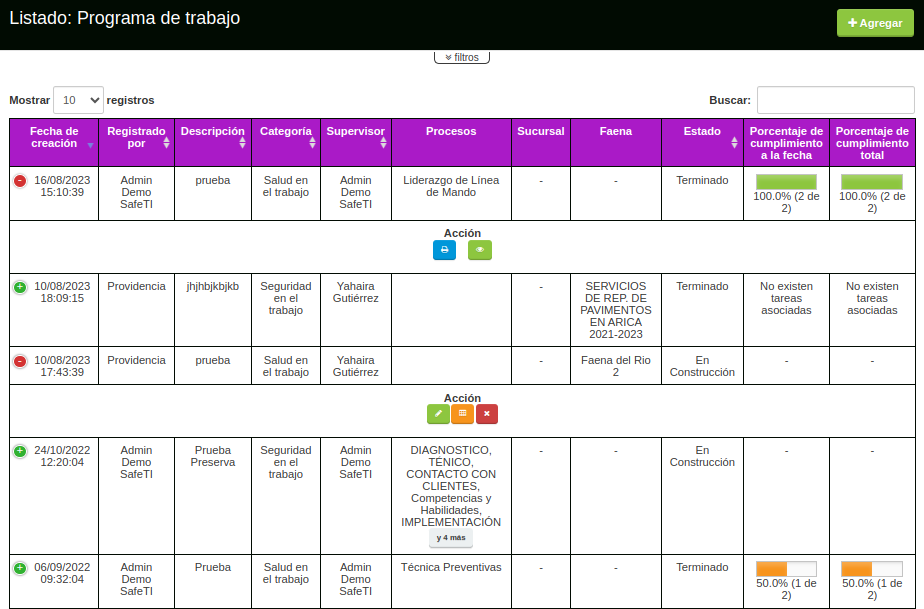
Task: Open the Mostrar registros count dropdown
Action: [78, 100]
